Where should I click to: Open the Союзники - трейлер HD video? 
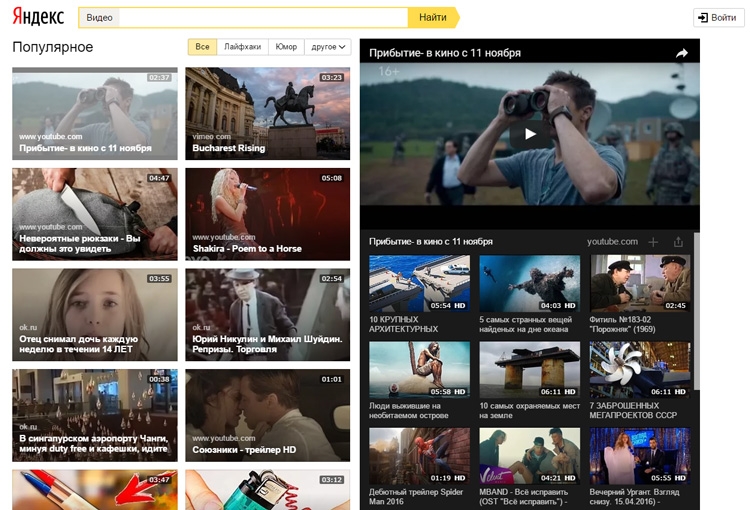[x=267, y=415]
